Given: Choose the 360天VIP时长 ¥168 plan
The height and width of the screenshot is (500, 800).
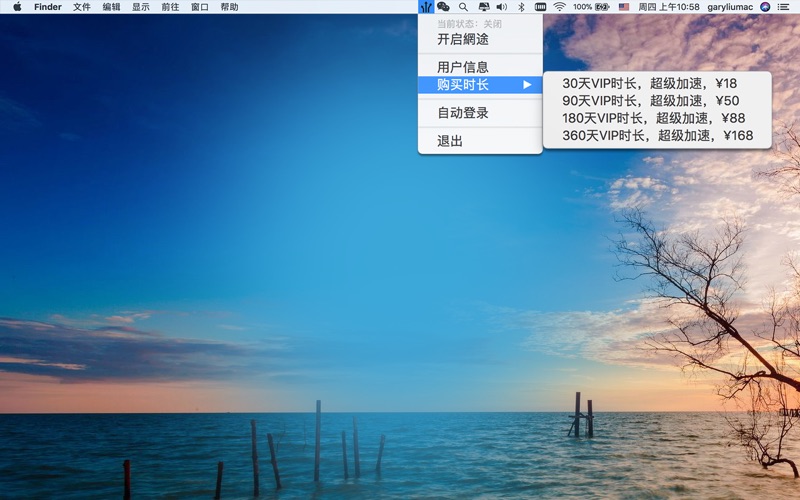Looking at the screenshot, I should pyautogui.click(x=657, y=135).
